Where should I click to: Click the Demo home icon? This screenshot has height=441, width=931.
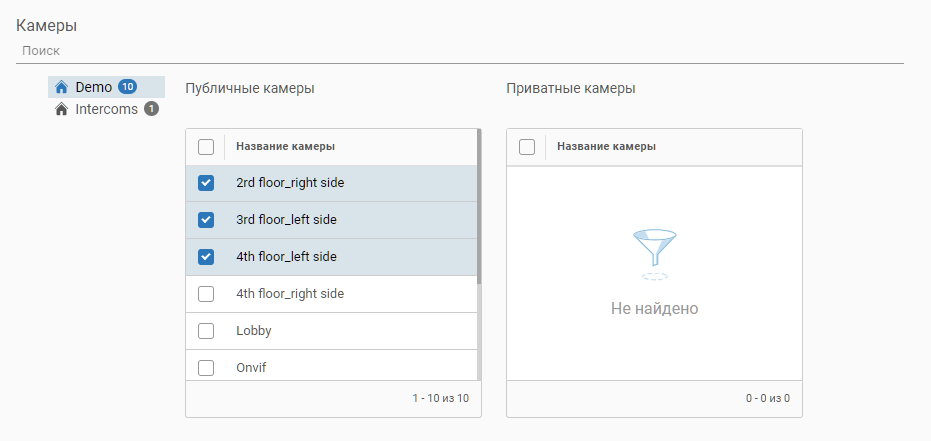pyautogui.click(x=61, y=87)
